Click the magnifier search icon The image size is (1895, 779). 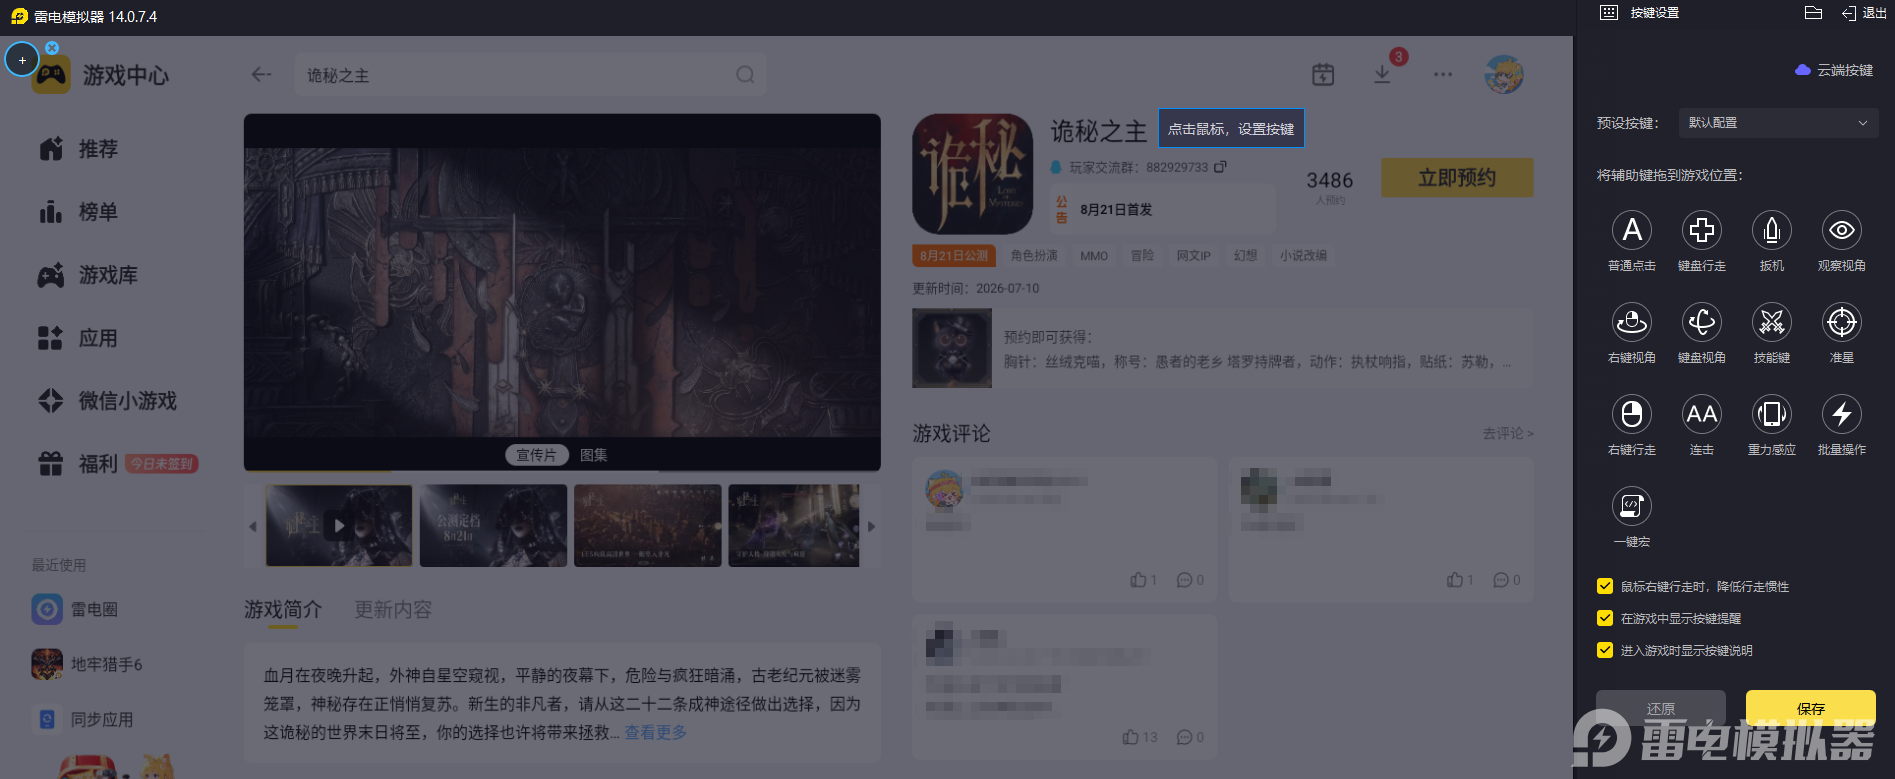point(745,75)
